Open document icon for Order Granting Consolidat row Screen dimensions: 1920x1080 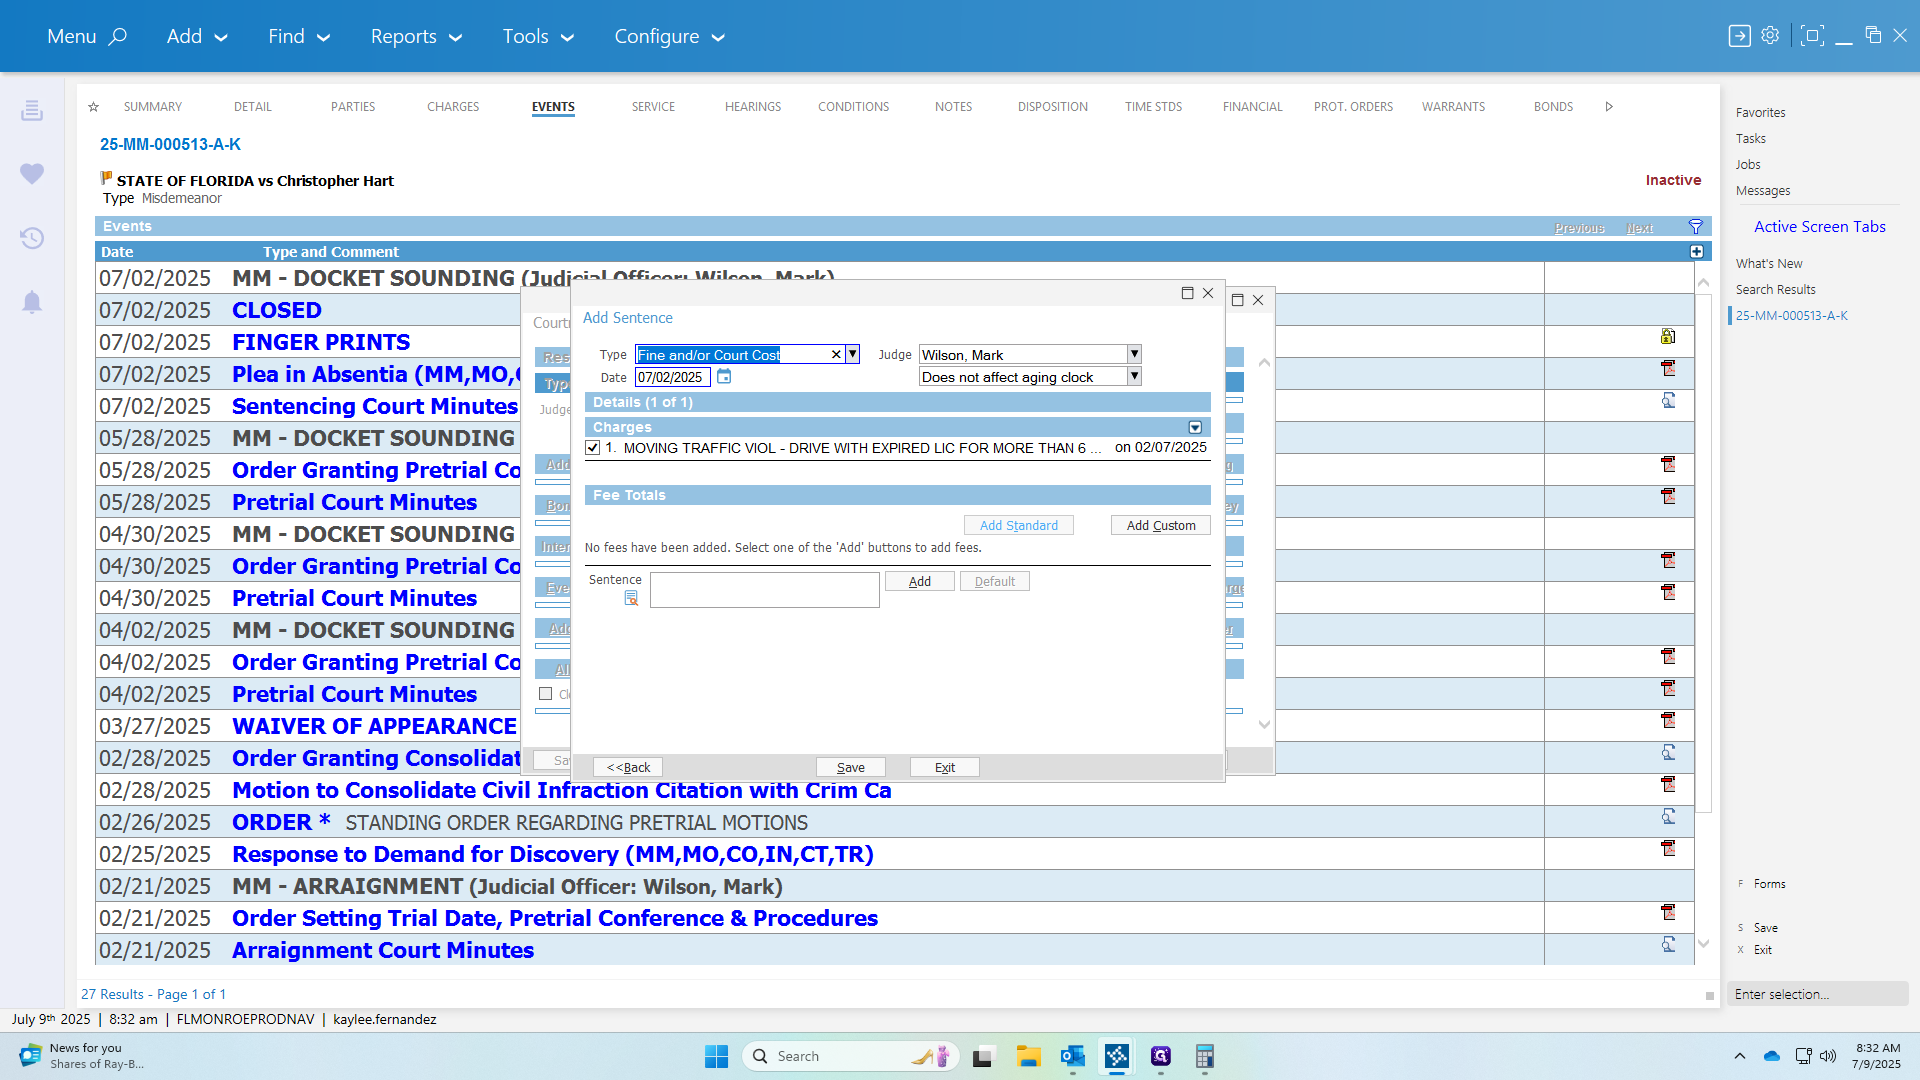click(1668, 753)
